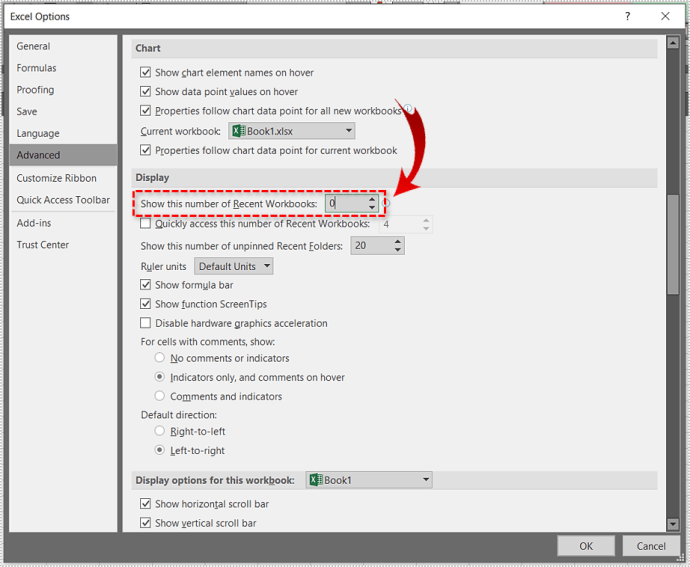Increase Recent Workbooks count with up arrow
Image resolution: width=690 pixels, height=567 pixels.
(x=372, y=198)
